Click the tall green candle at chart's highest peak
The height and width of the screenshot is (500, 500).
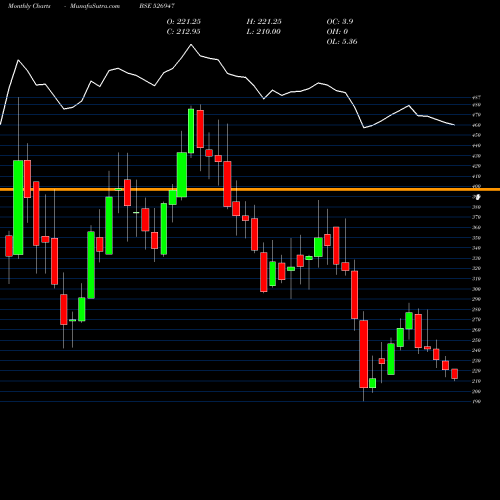point(191,131)
